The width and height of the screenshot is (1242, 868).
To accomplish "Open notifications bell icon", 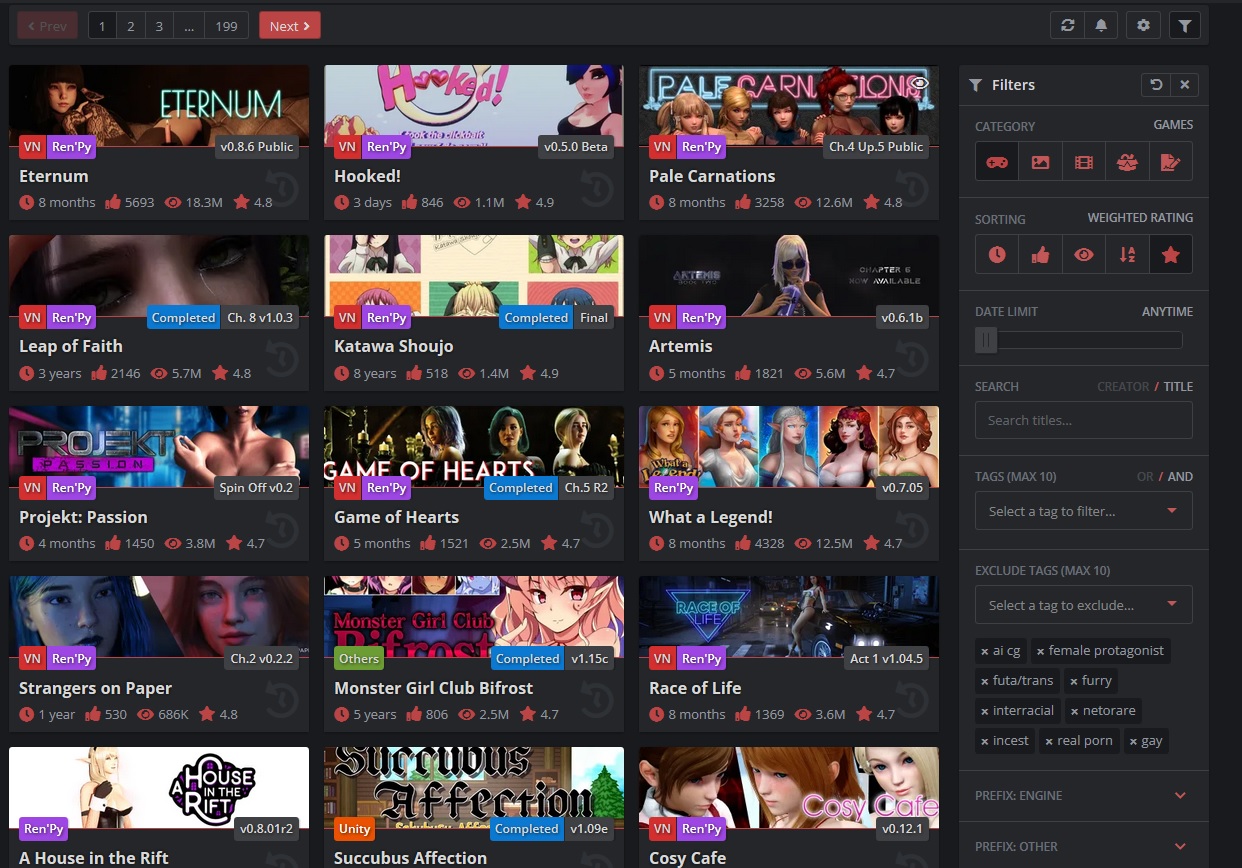I will (1101, 25).
